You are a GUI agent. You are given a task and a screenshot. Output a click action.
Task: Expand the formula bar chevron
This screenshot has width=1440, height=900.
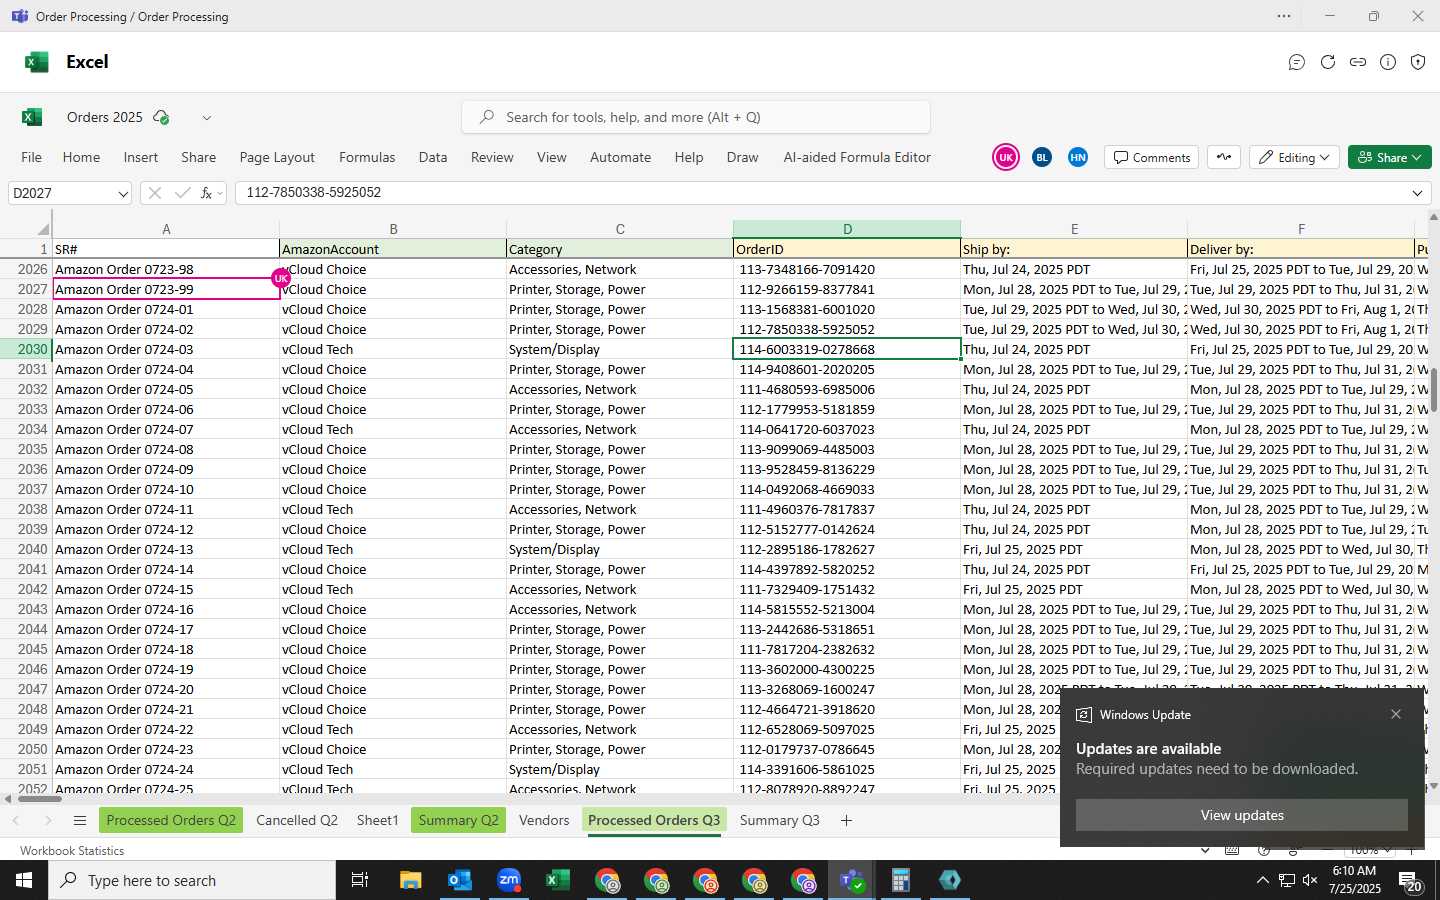[x=1417, y=193]
